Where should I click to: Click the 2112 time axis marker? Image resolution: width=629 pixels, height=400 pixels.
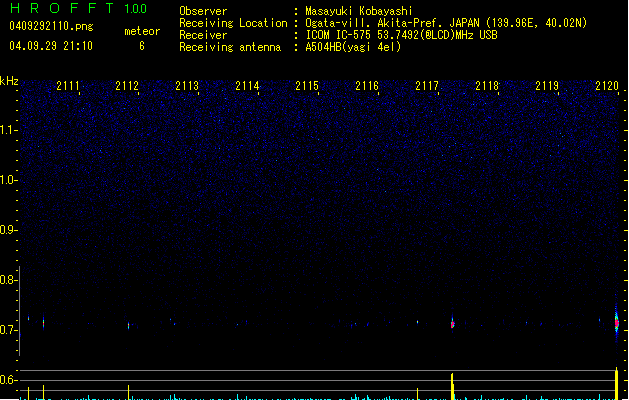click(127, 86)
